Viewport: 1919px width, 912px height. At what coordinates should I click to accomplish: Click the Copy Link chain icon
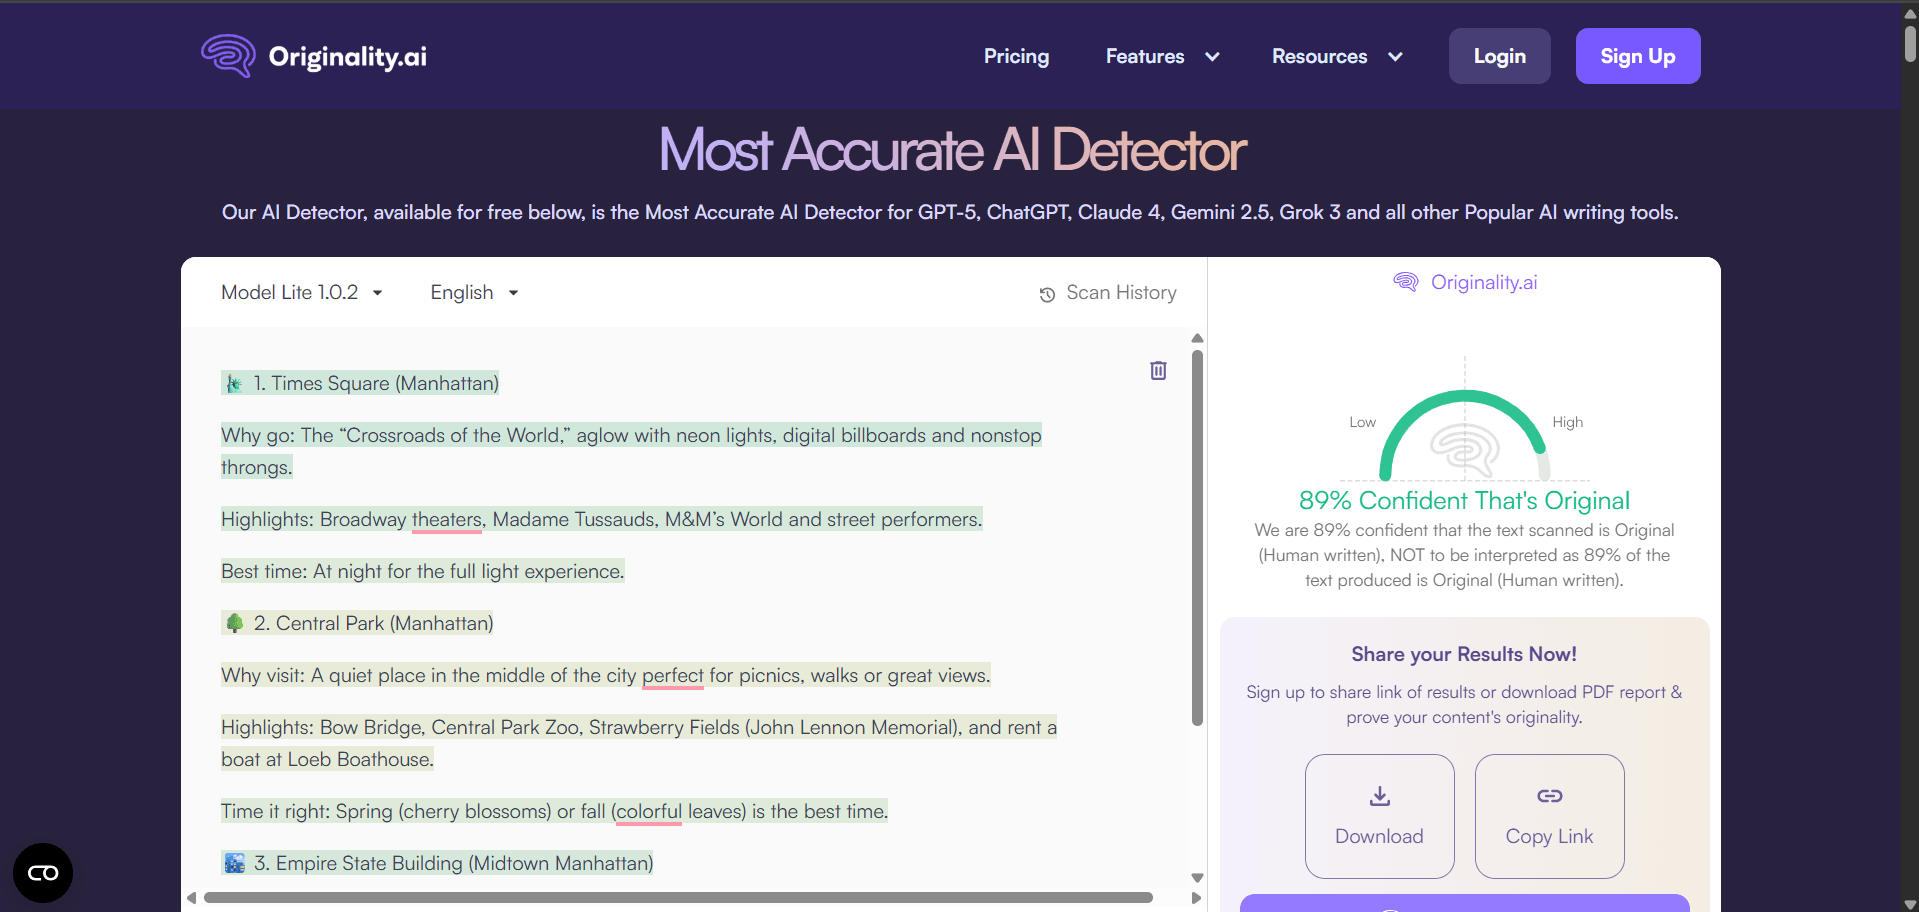pyautogui.click(x=1549, y=796)
